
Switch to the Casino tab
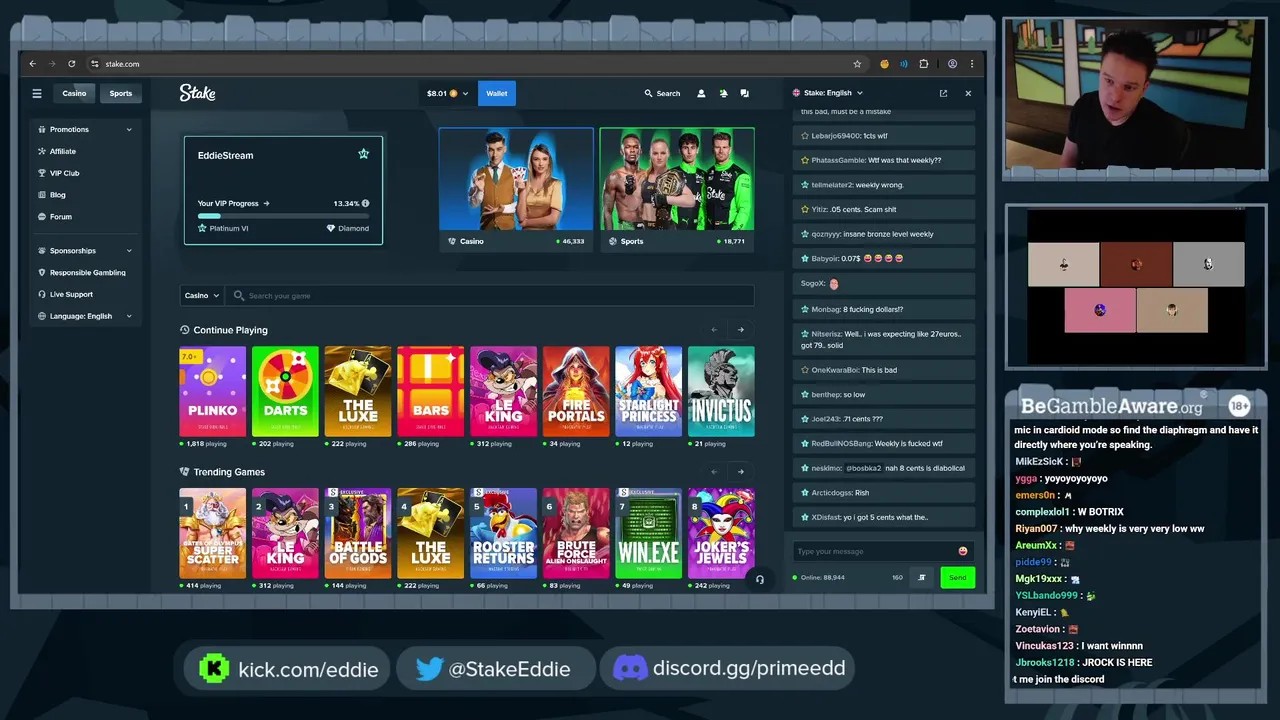pos(75,94)
